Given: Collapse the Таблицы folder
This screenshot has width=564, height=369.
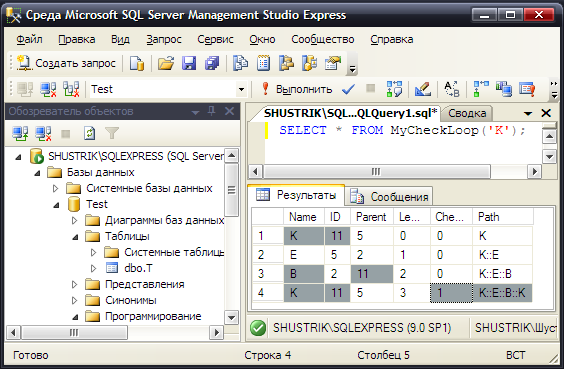Looking at the screenshot, I should click(x=76, y=237).
